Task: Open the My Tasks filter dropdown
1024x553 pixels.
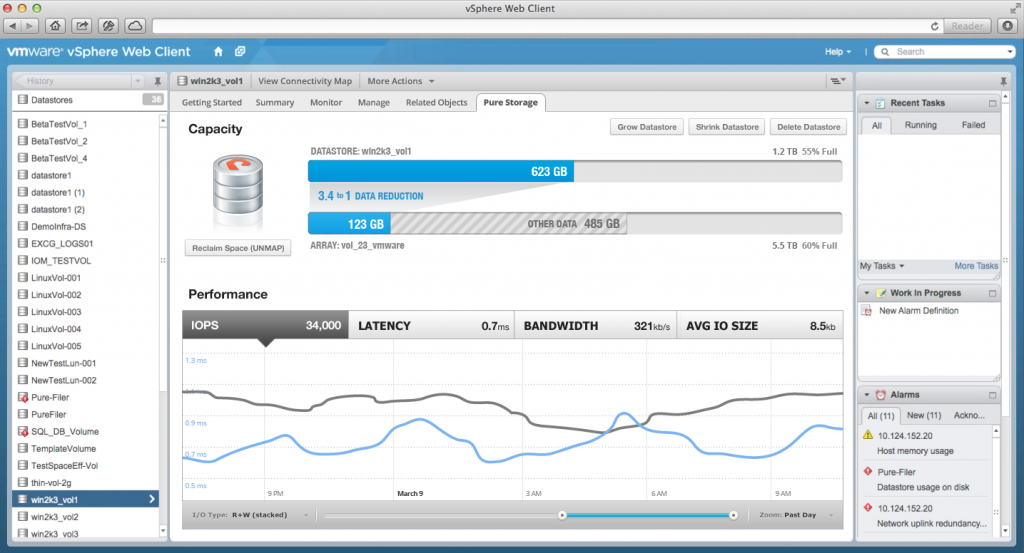Action: tap(882, 266)
